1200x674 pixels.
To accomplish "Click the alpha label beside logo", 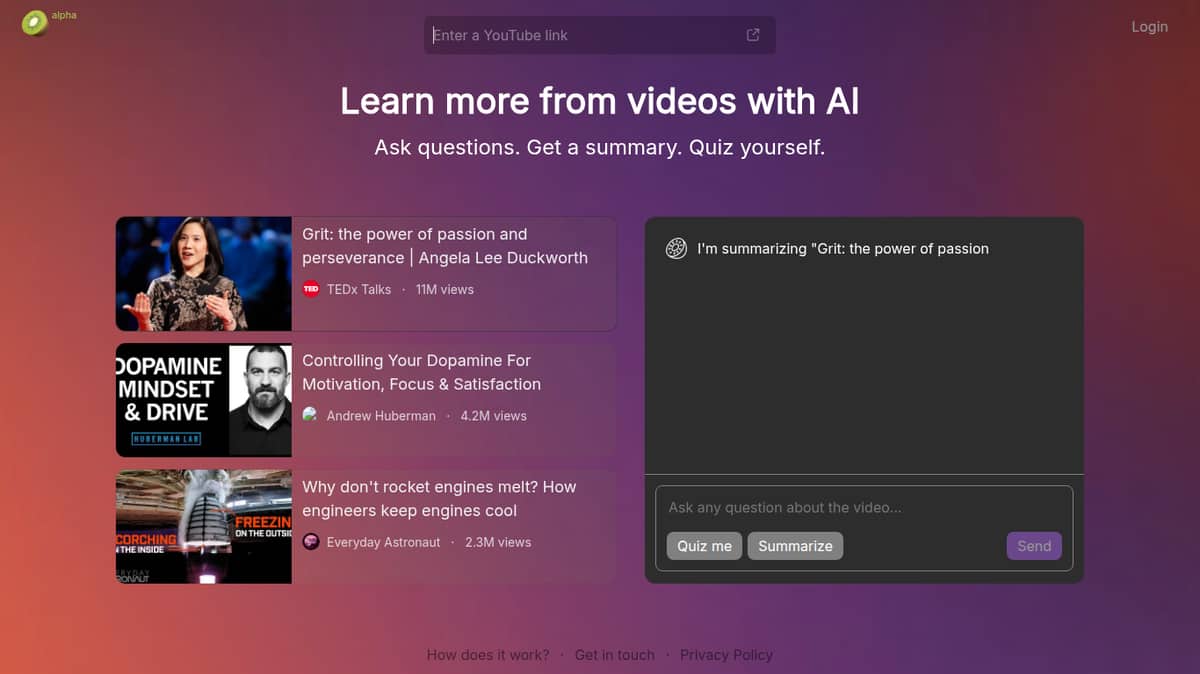I will click(x=64, y=15).
